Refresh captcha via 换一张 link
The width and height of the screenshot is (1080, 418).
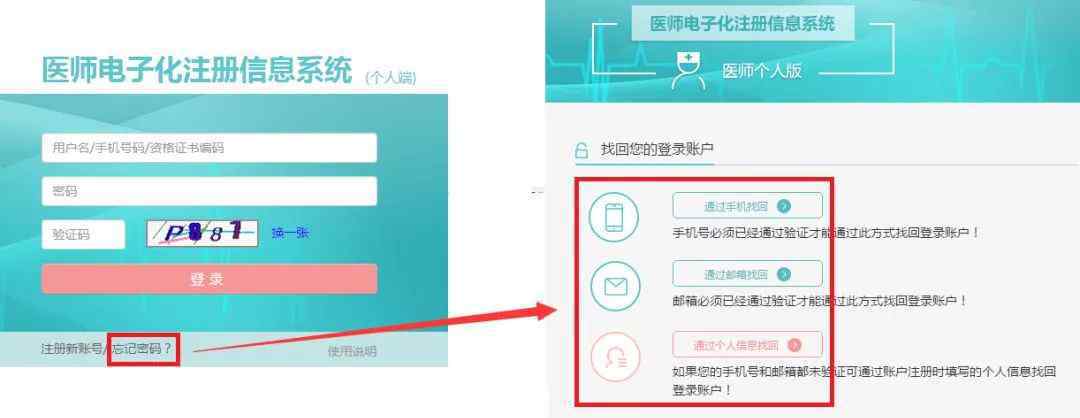[290, 233]
